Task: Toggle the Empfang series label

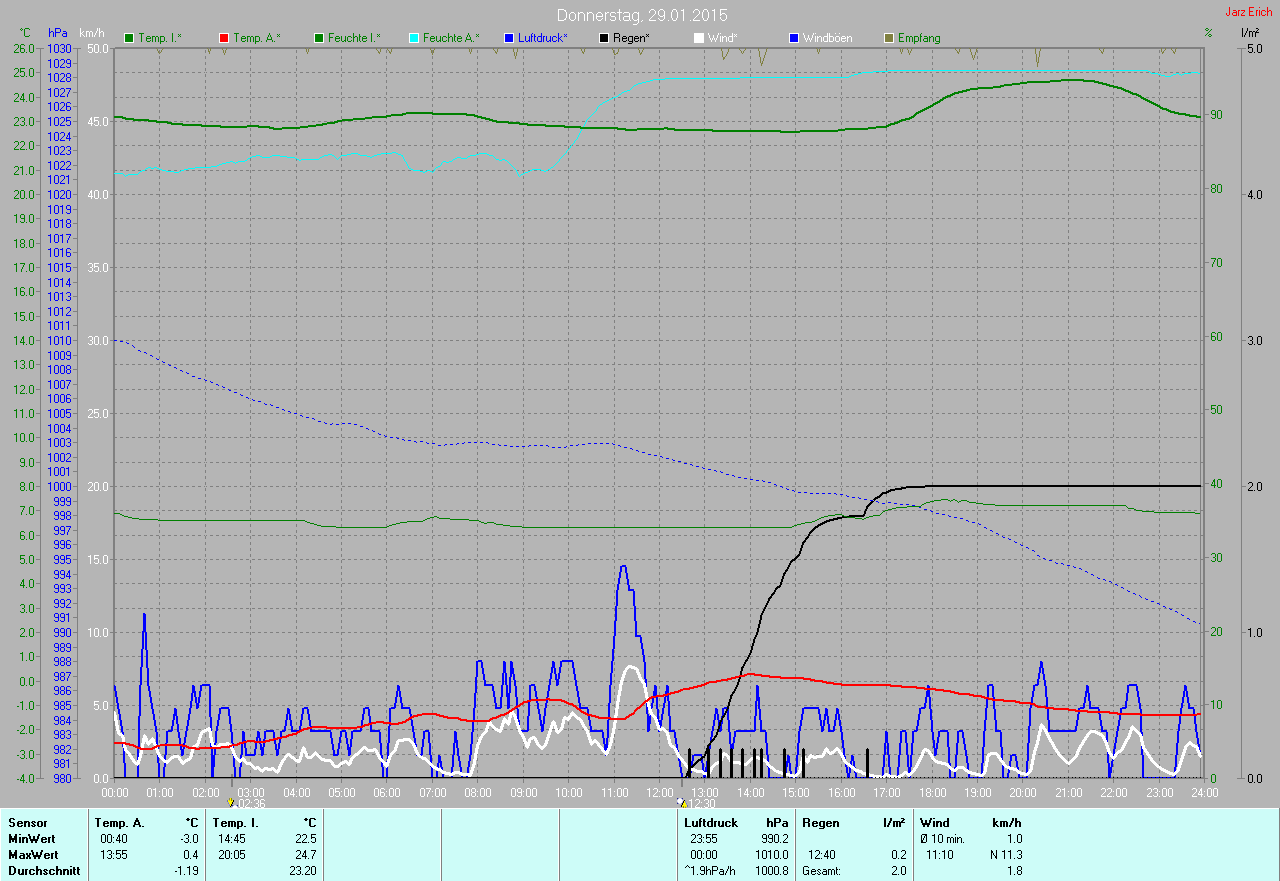Action: (x=918, y=38)
